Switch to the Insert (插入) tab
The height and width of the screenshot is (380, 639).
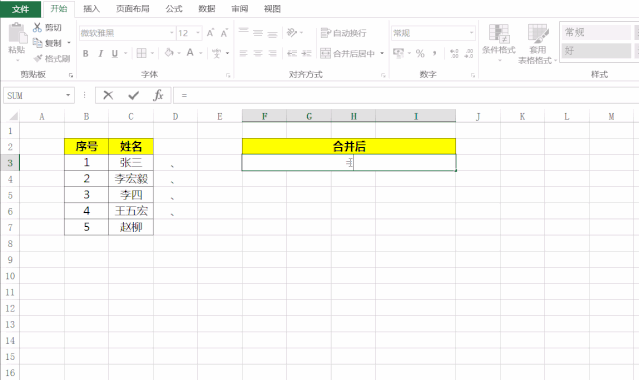click(x=91, y=9)
